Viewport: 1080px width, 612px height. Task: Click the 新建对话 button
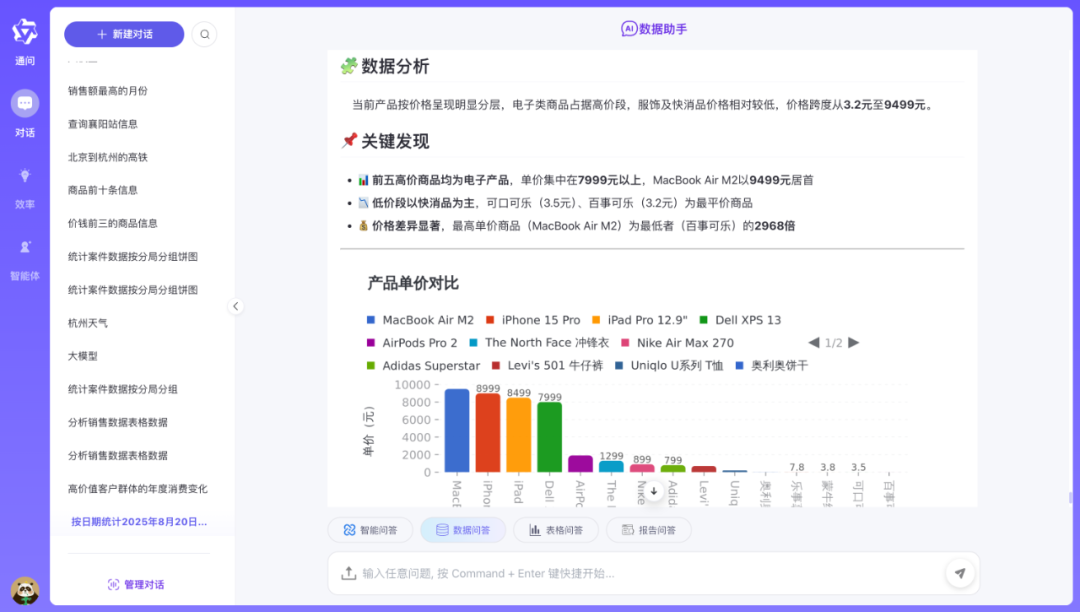pos(124,33)
